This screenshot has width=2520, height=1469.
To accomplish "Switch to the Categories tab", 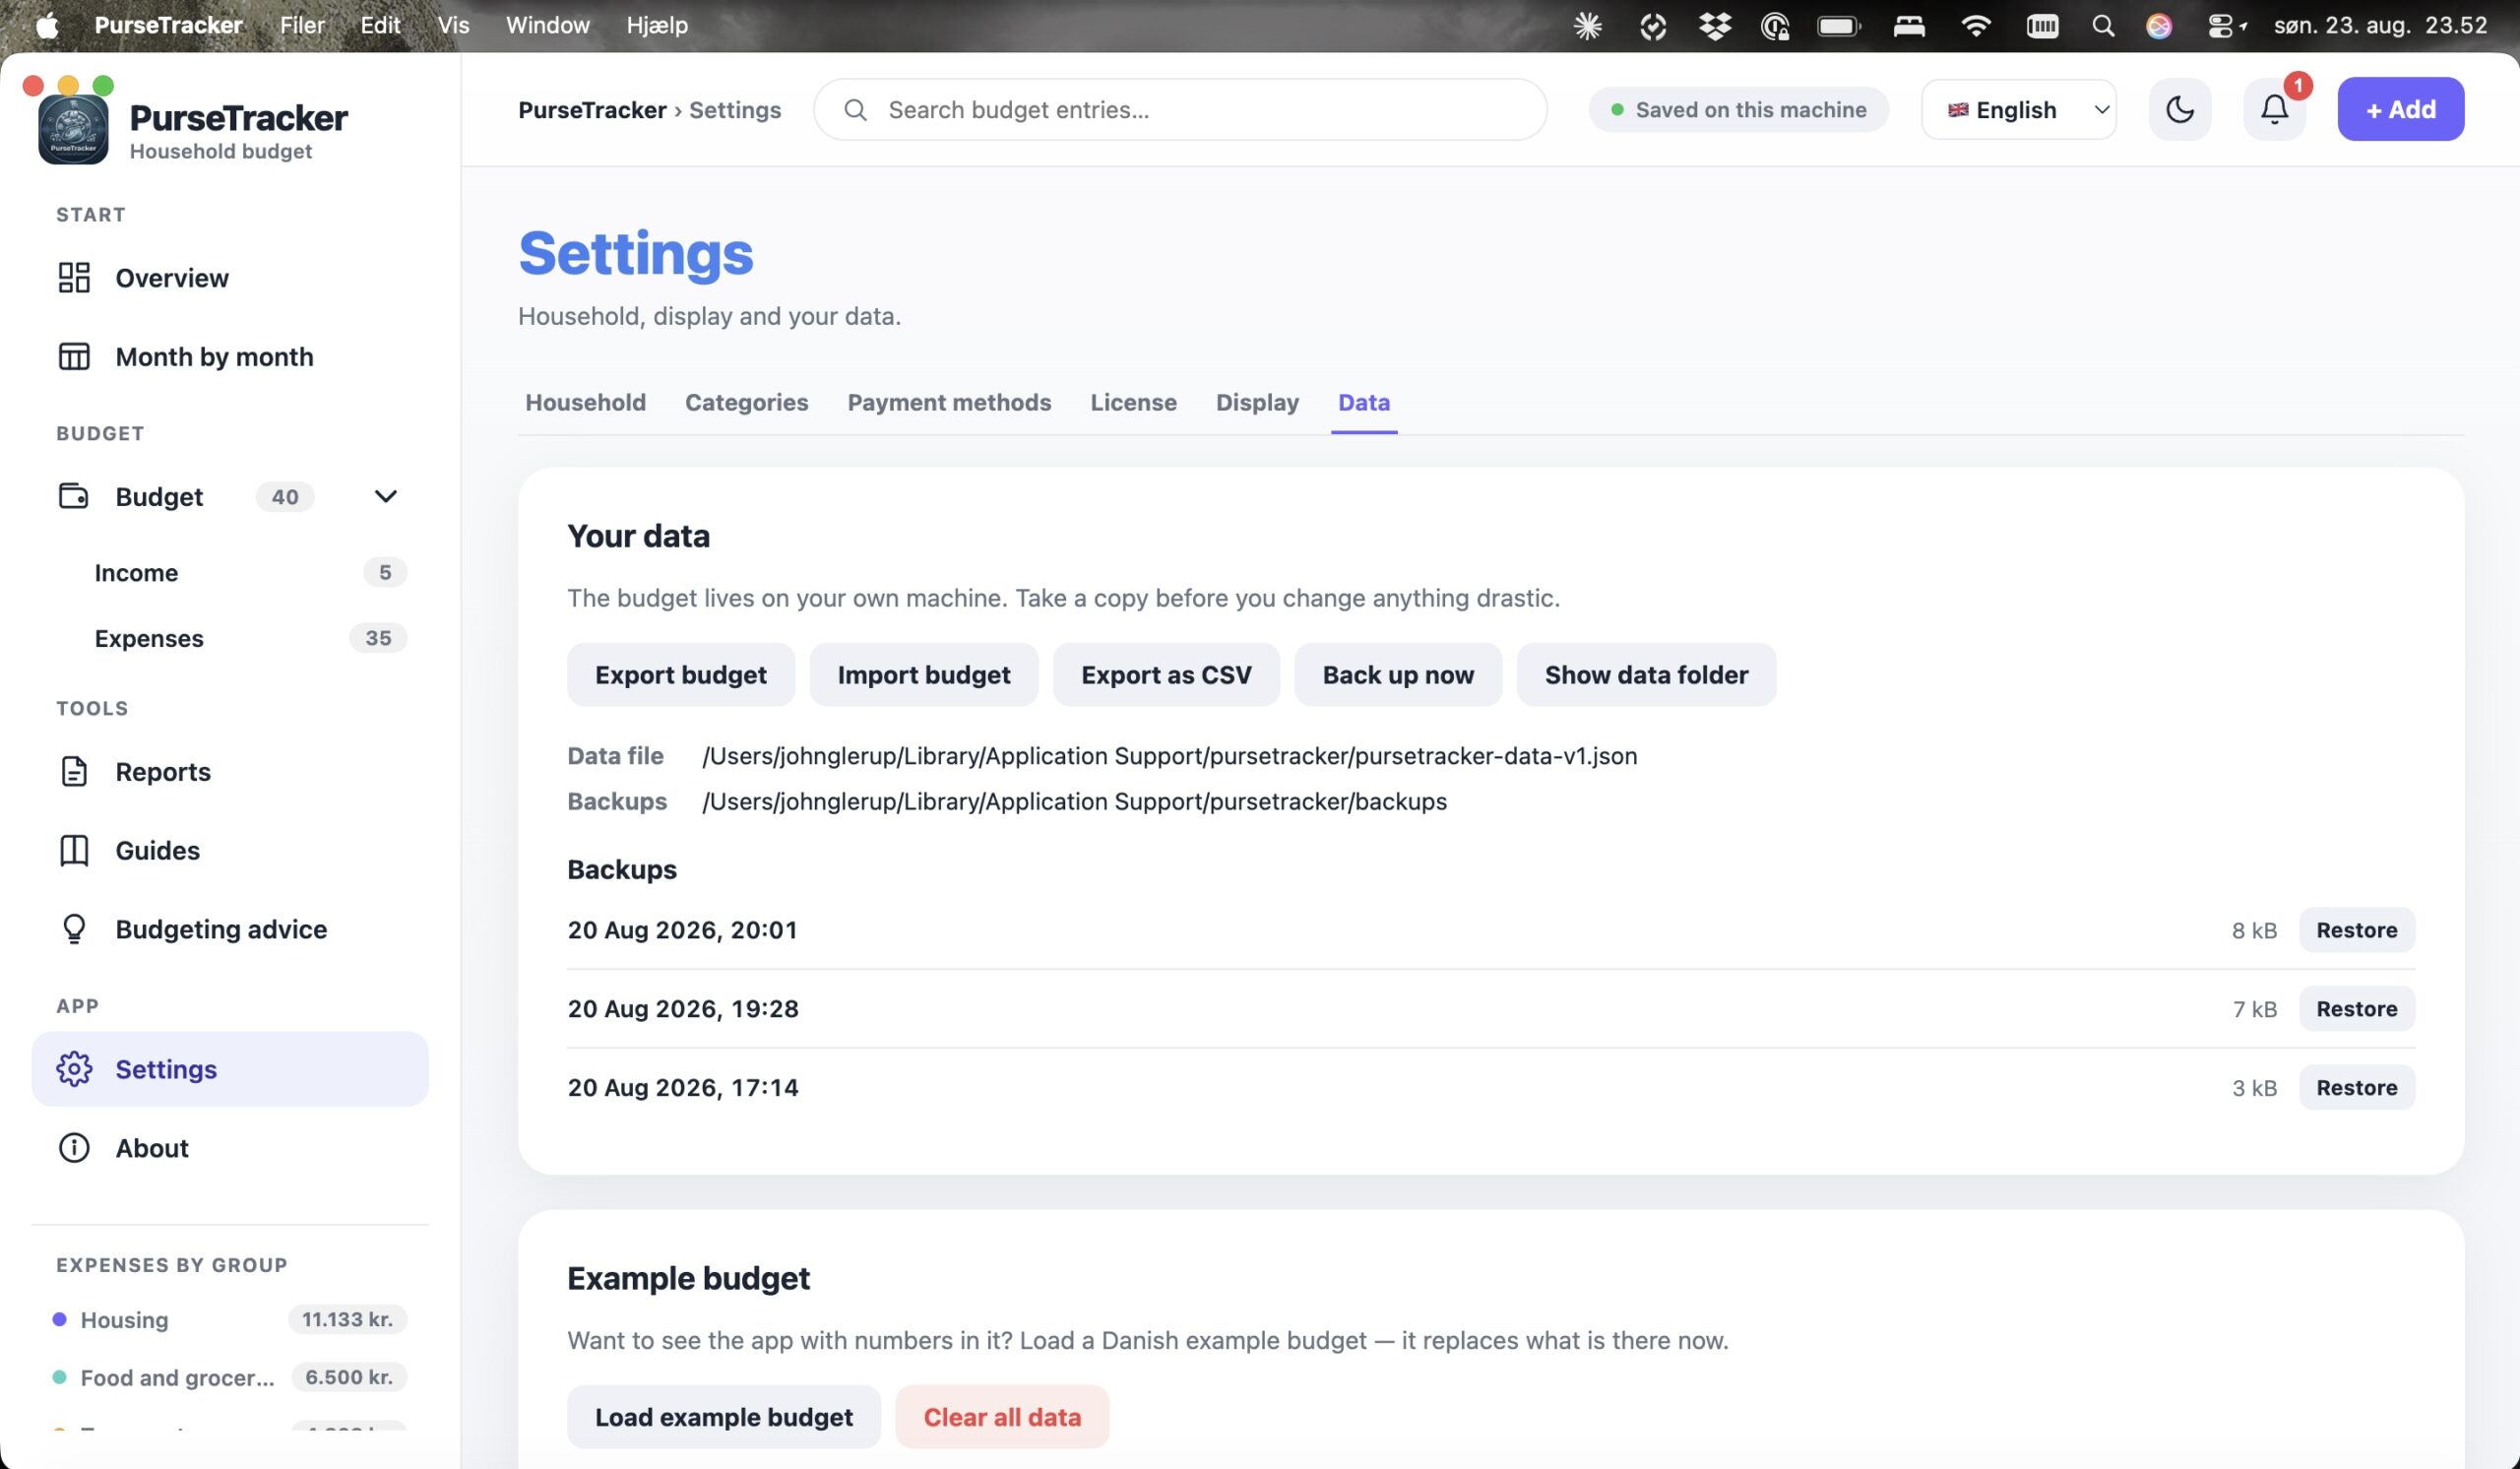I will (746, 402).
